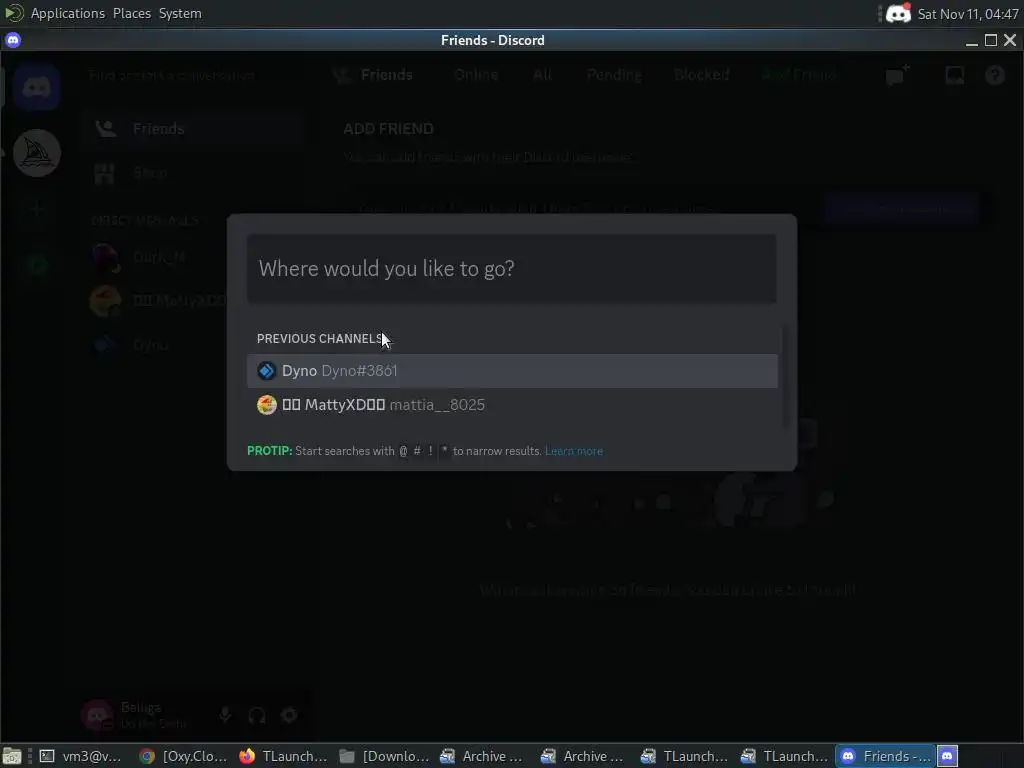Open the sailboat server icon
The image size is (1024, 768).
37,153
